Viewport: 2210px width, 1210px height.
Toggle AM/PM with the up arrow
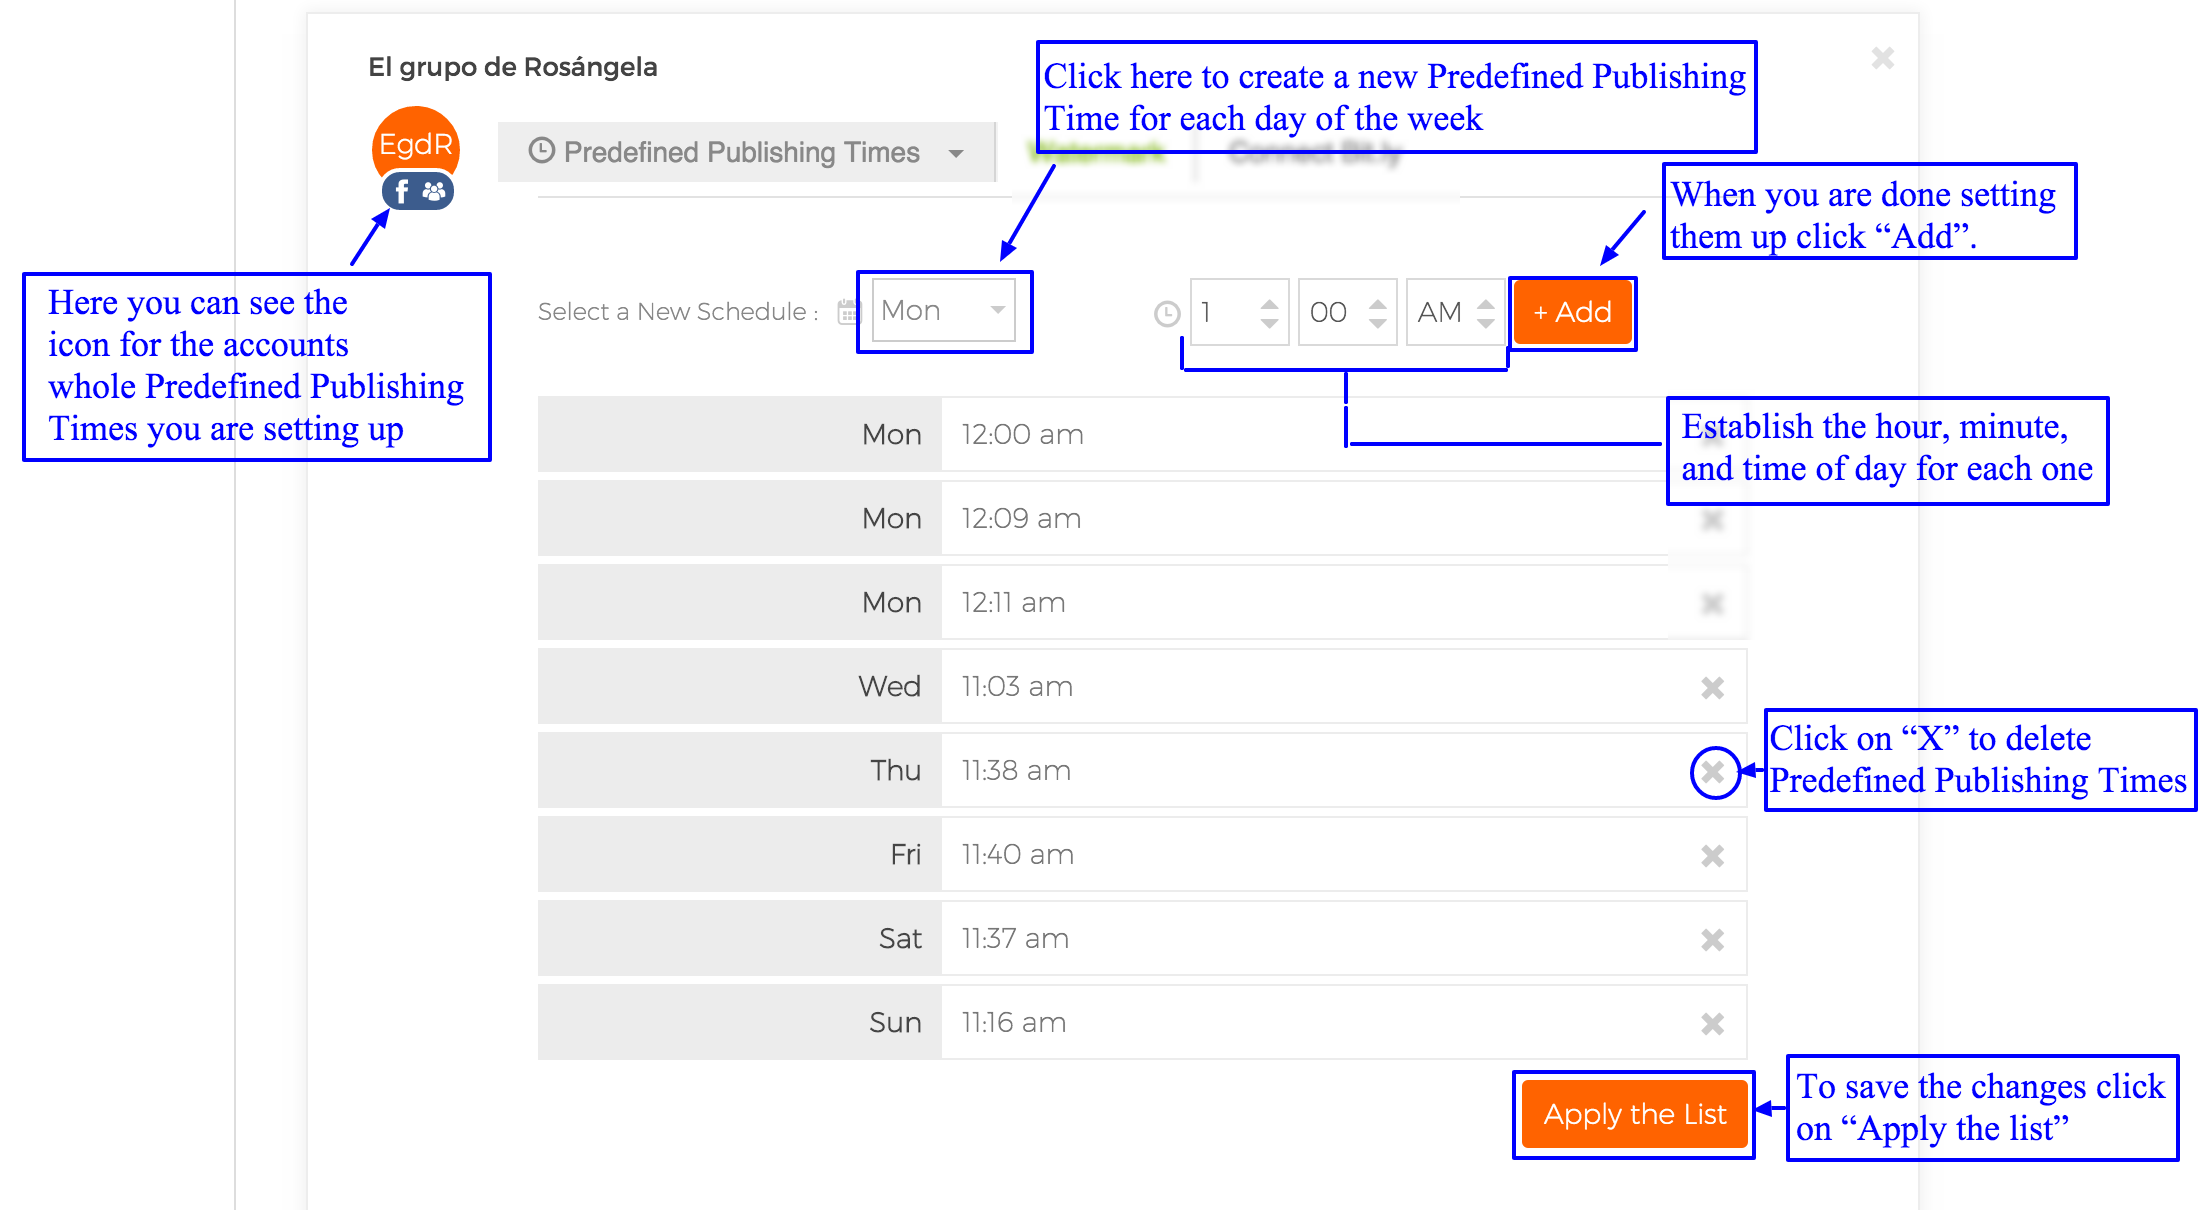[1486, 303]
